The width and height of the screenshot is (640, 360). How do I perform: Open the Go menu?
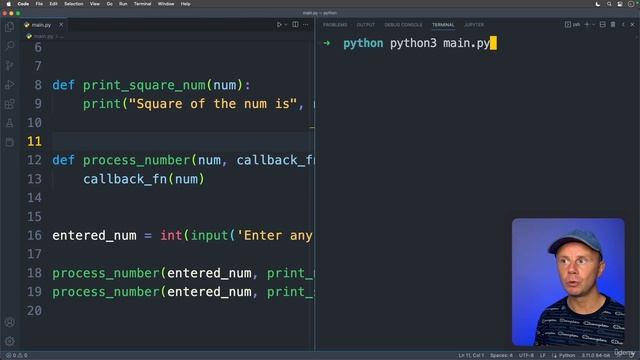pyautogui.click(x=109, y=4)
